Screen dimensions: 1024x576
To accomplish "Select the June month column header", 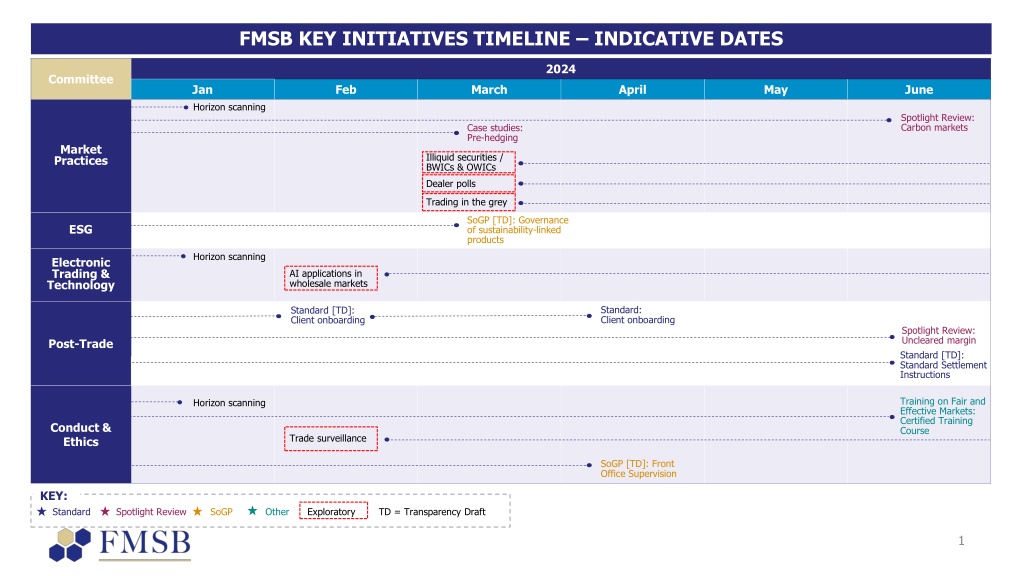I will (x=919, y=89).
